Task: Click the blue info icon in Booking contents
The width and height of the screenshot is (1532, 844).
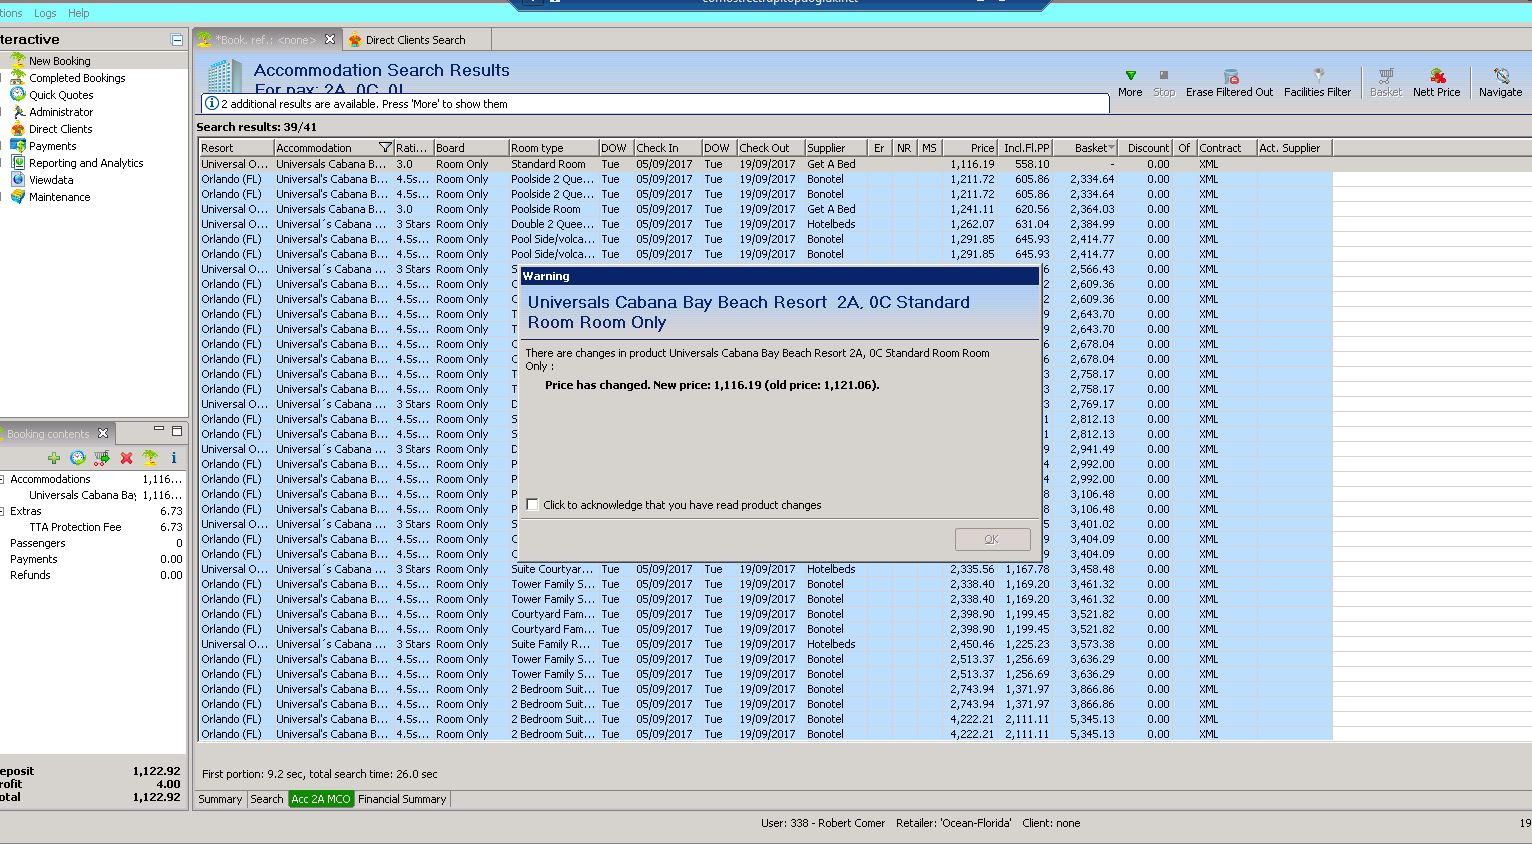Action: tap(174, 458)
